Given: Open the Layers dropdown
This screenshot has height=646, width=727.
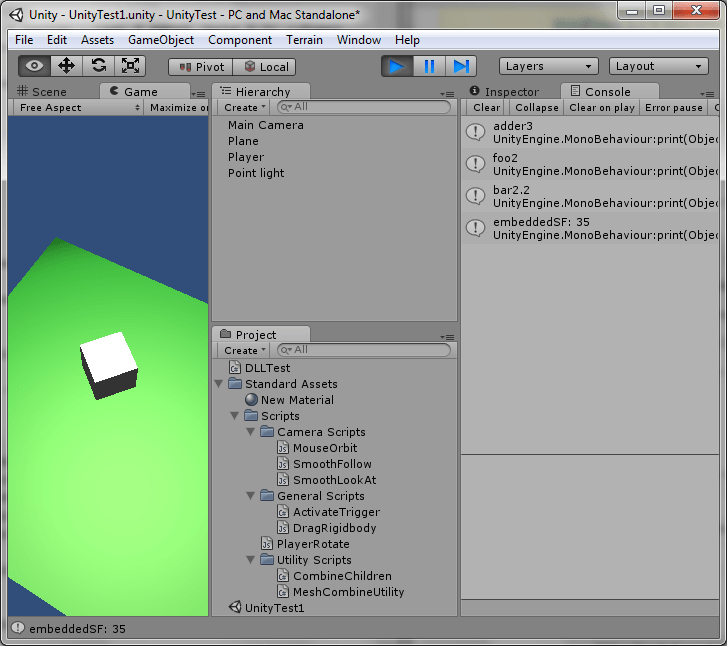Looking at the screenshot, I should [x=548, y=66].
